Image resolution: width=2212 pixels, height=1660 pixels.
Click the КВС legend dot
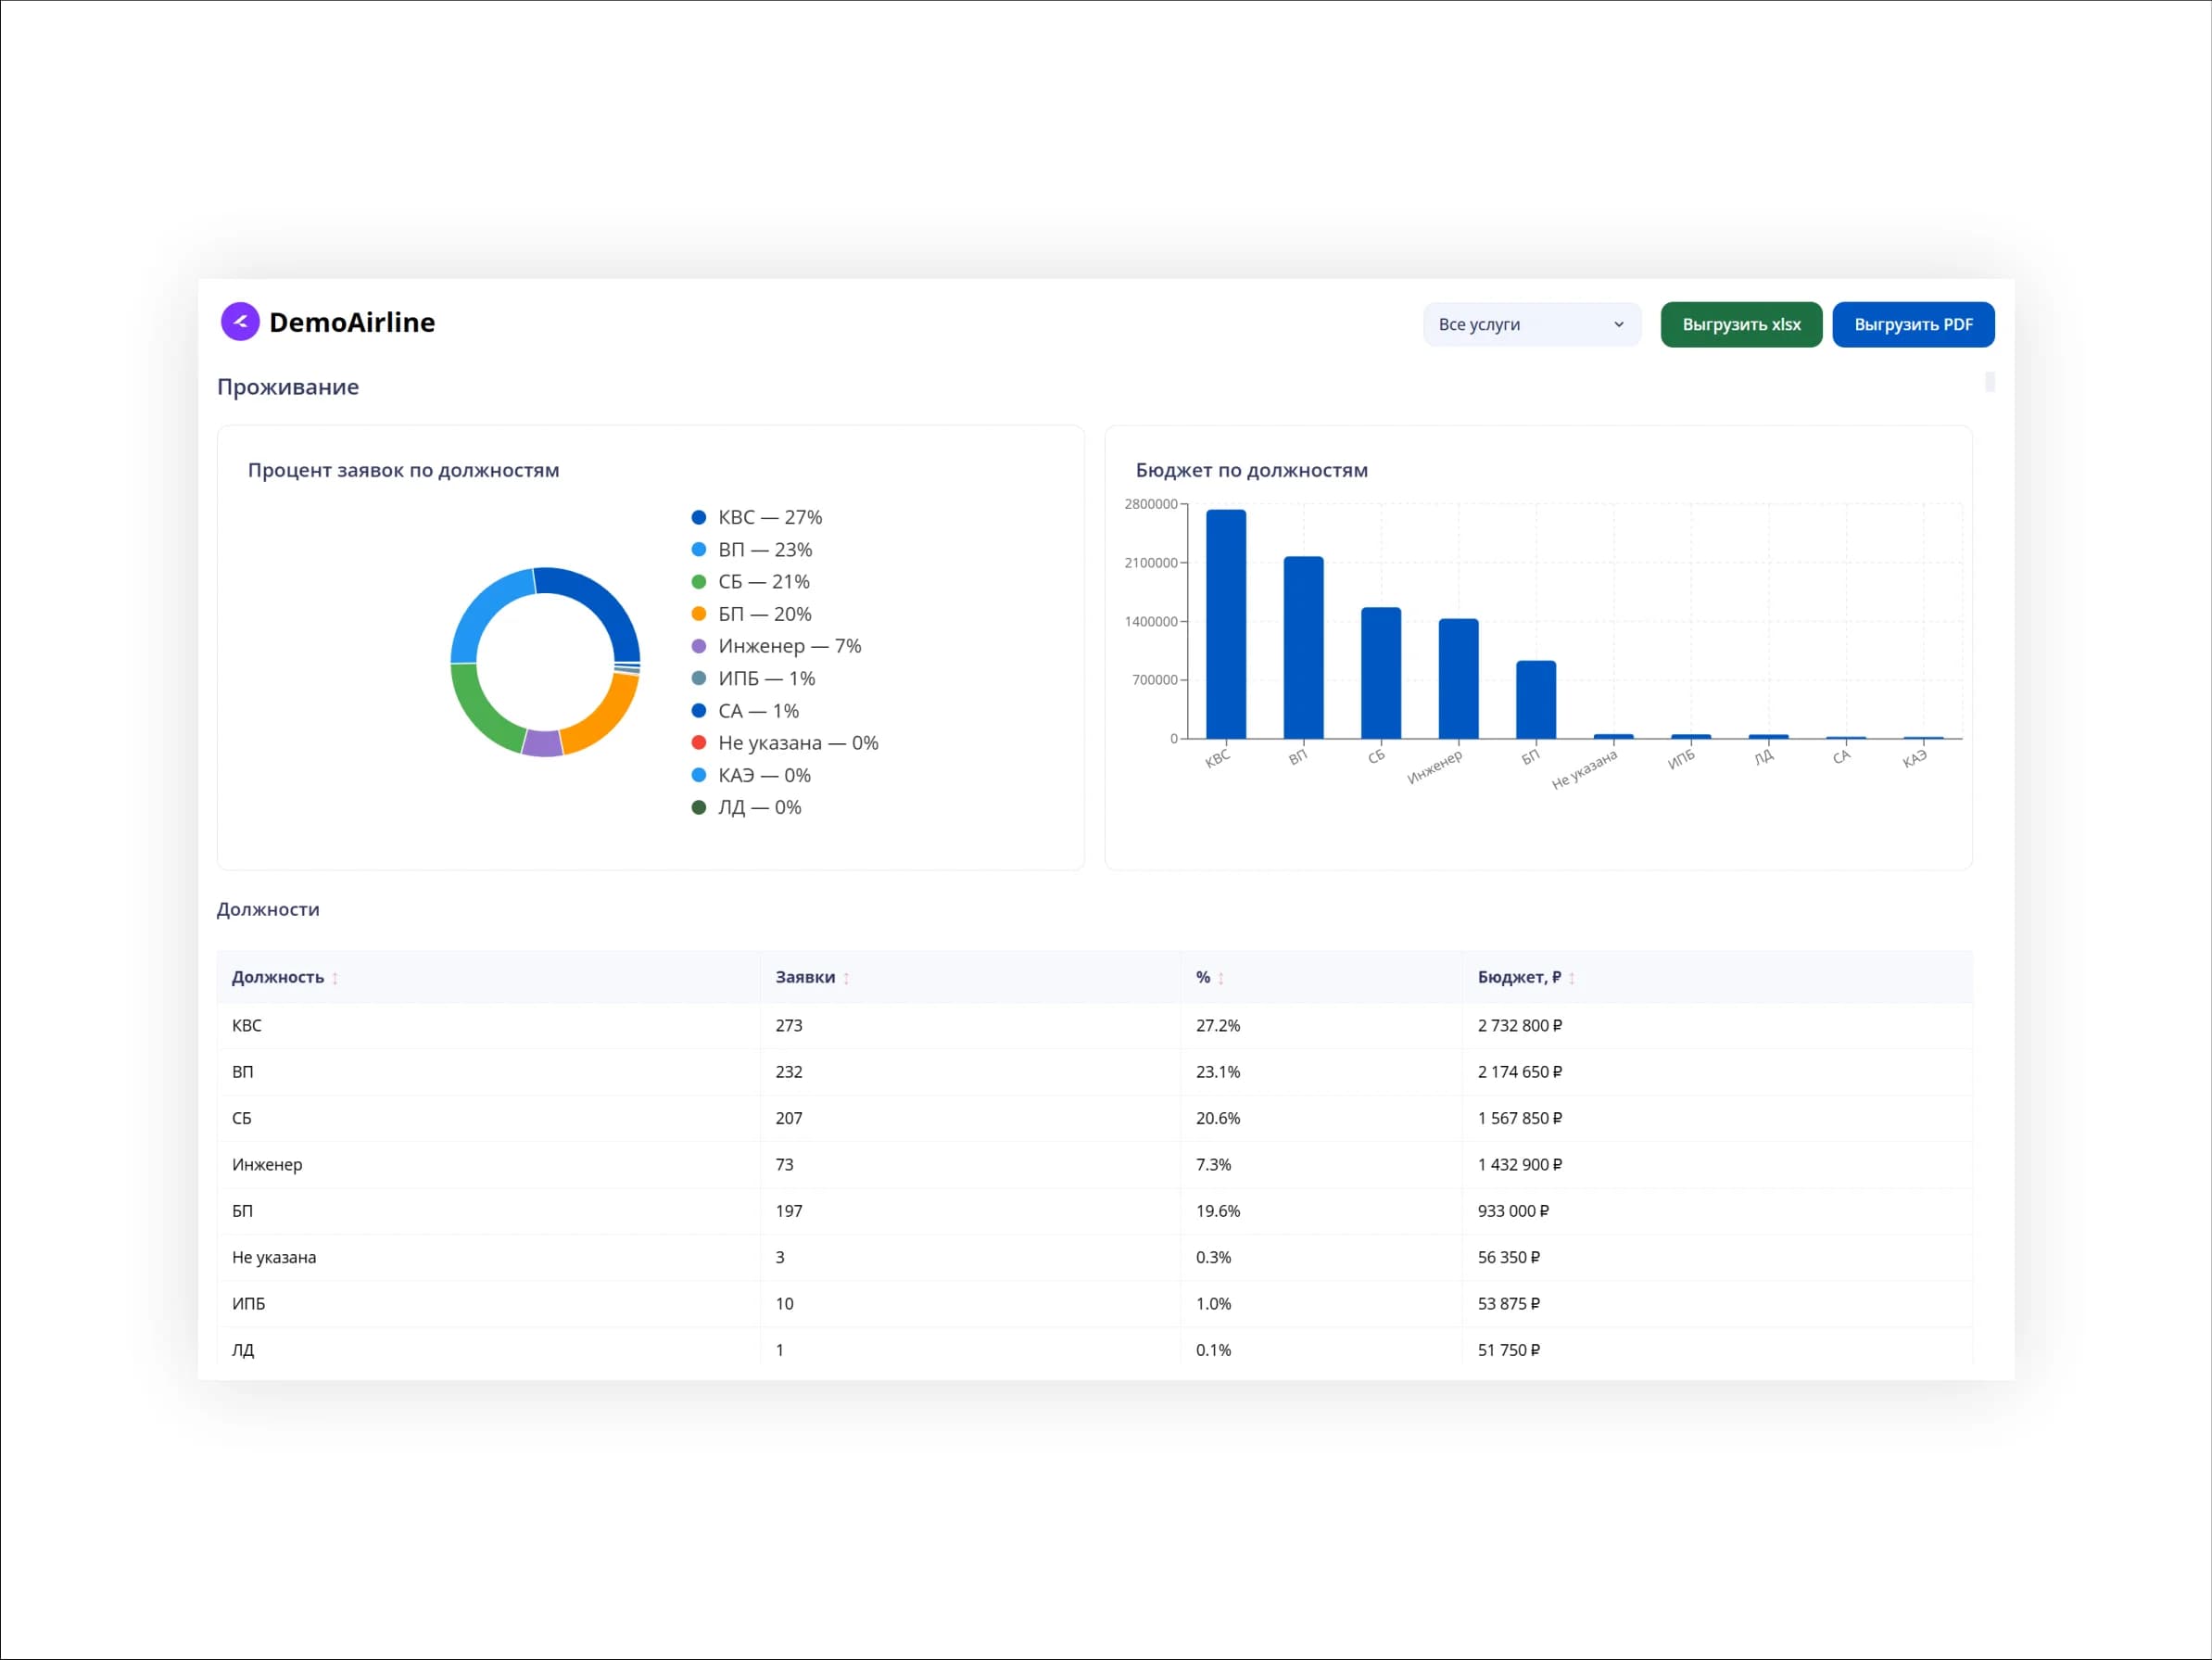[x=699, y=517]
